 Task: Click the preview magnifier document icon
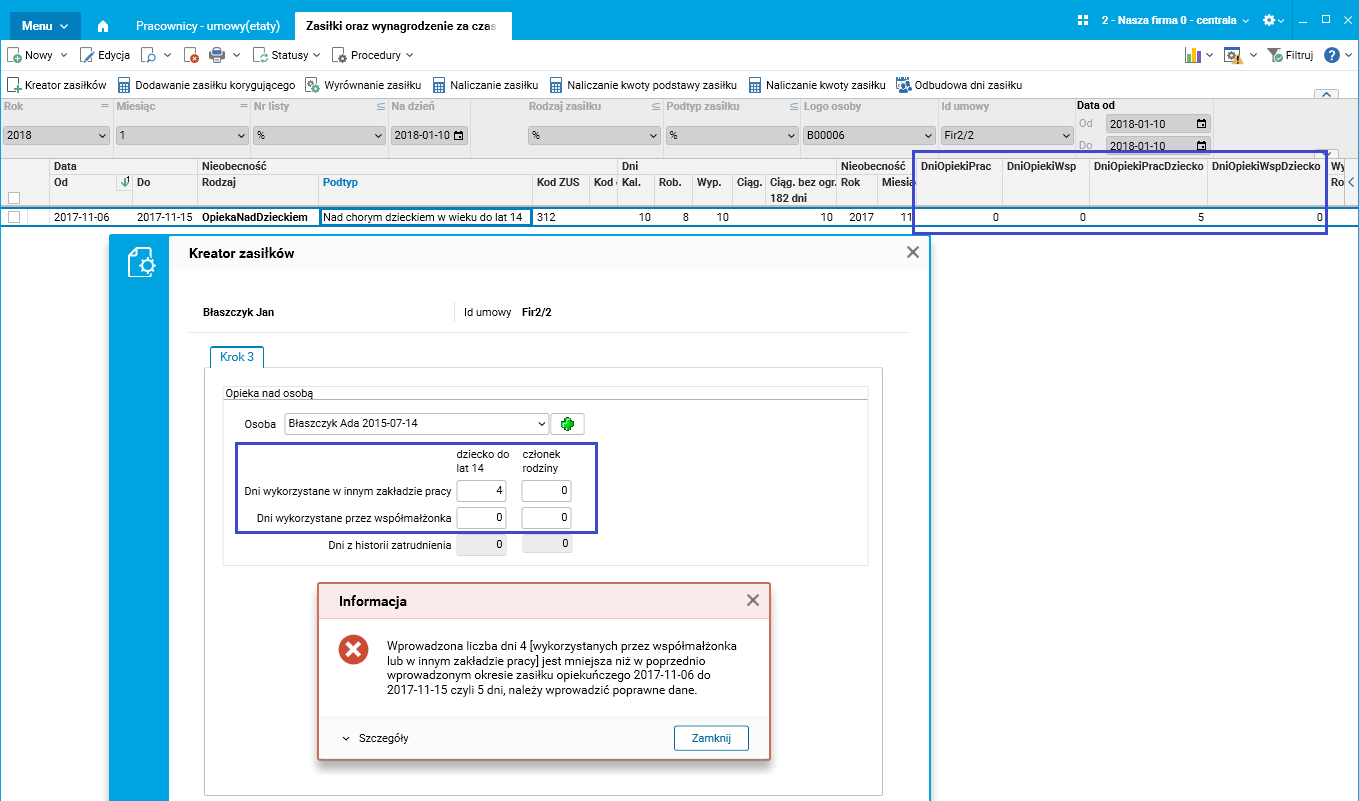coord(148,56)
